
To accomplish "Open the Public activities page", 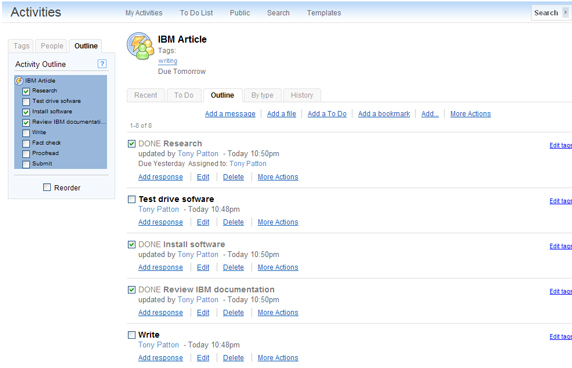I will (x=240, y=13).
